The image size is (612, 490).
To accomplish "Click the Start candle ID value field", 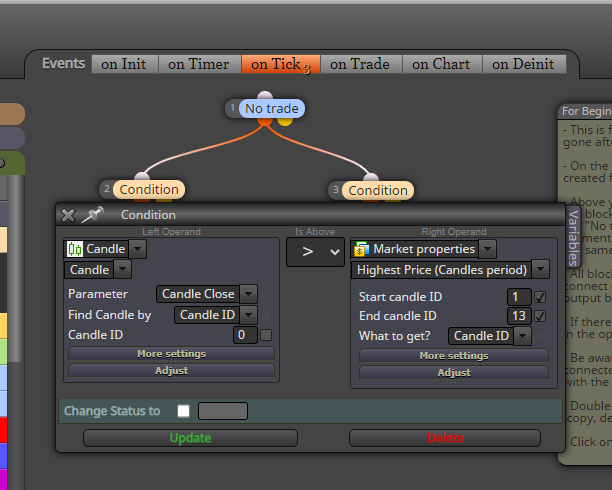I will coord(519,297).
